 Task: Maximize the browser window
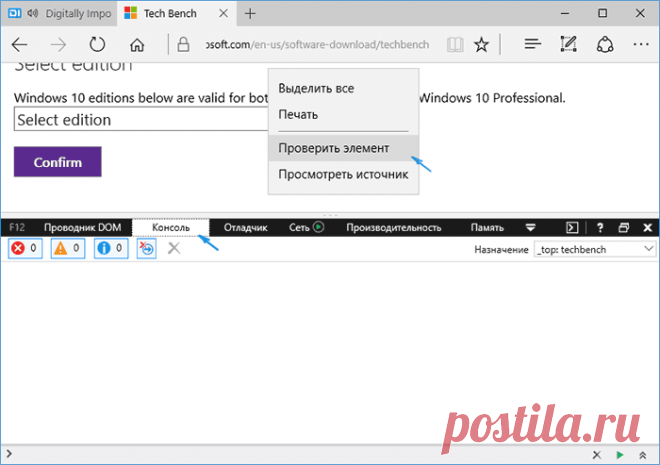pyautogui.click(x=603, y=13)
